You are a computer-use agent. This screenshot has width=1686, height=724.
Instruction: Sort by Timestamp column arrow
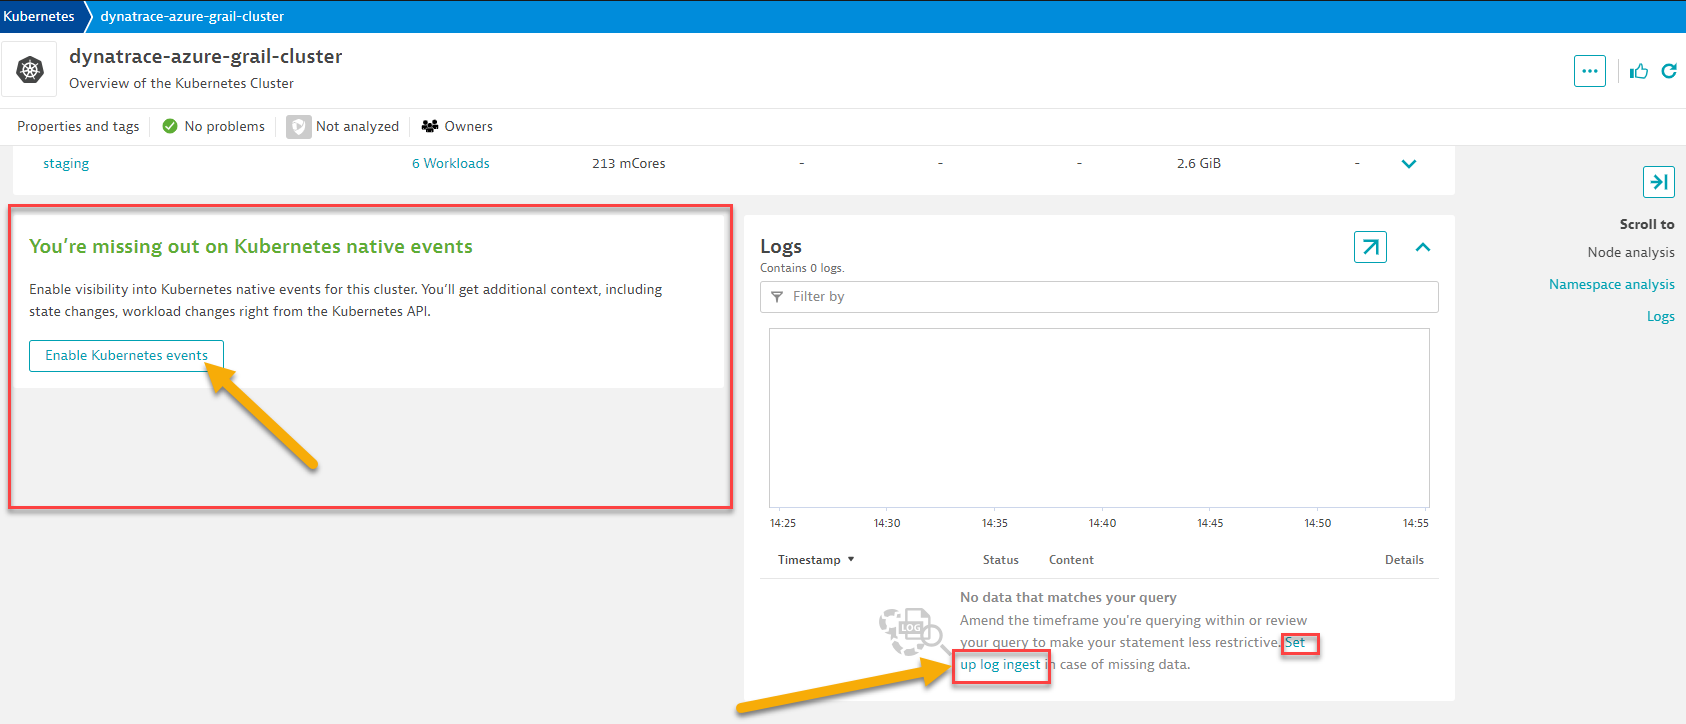coord(851,560)
